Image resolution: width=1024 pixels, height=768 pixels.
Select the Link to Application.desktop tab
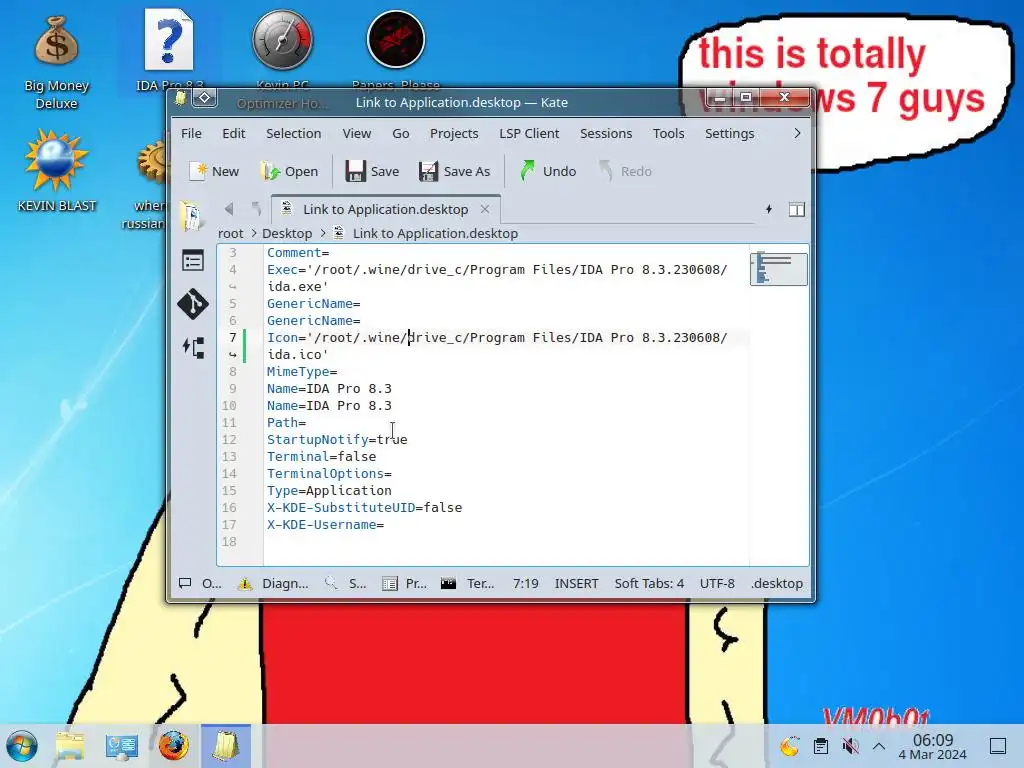(385, 209)
